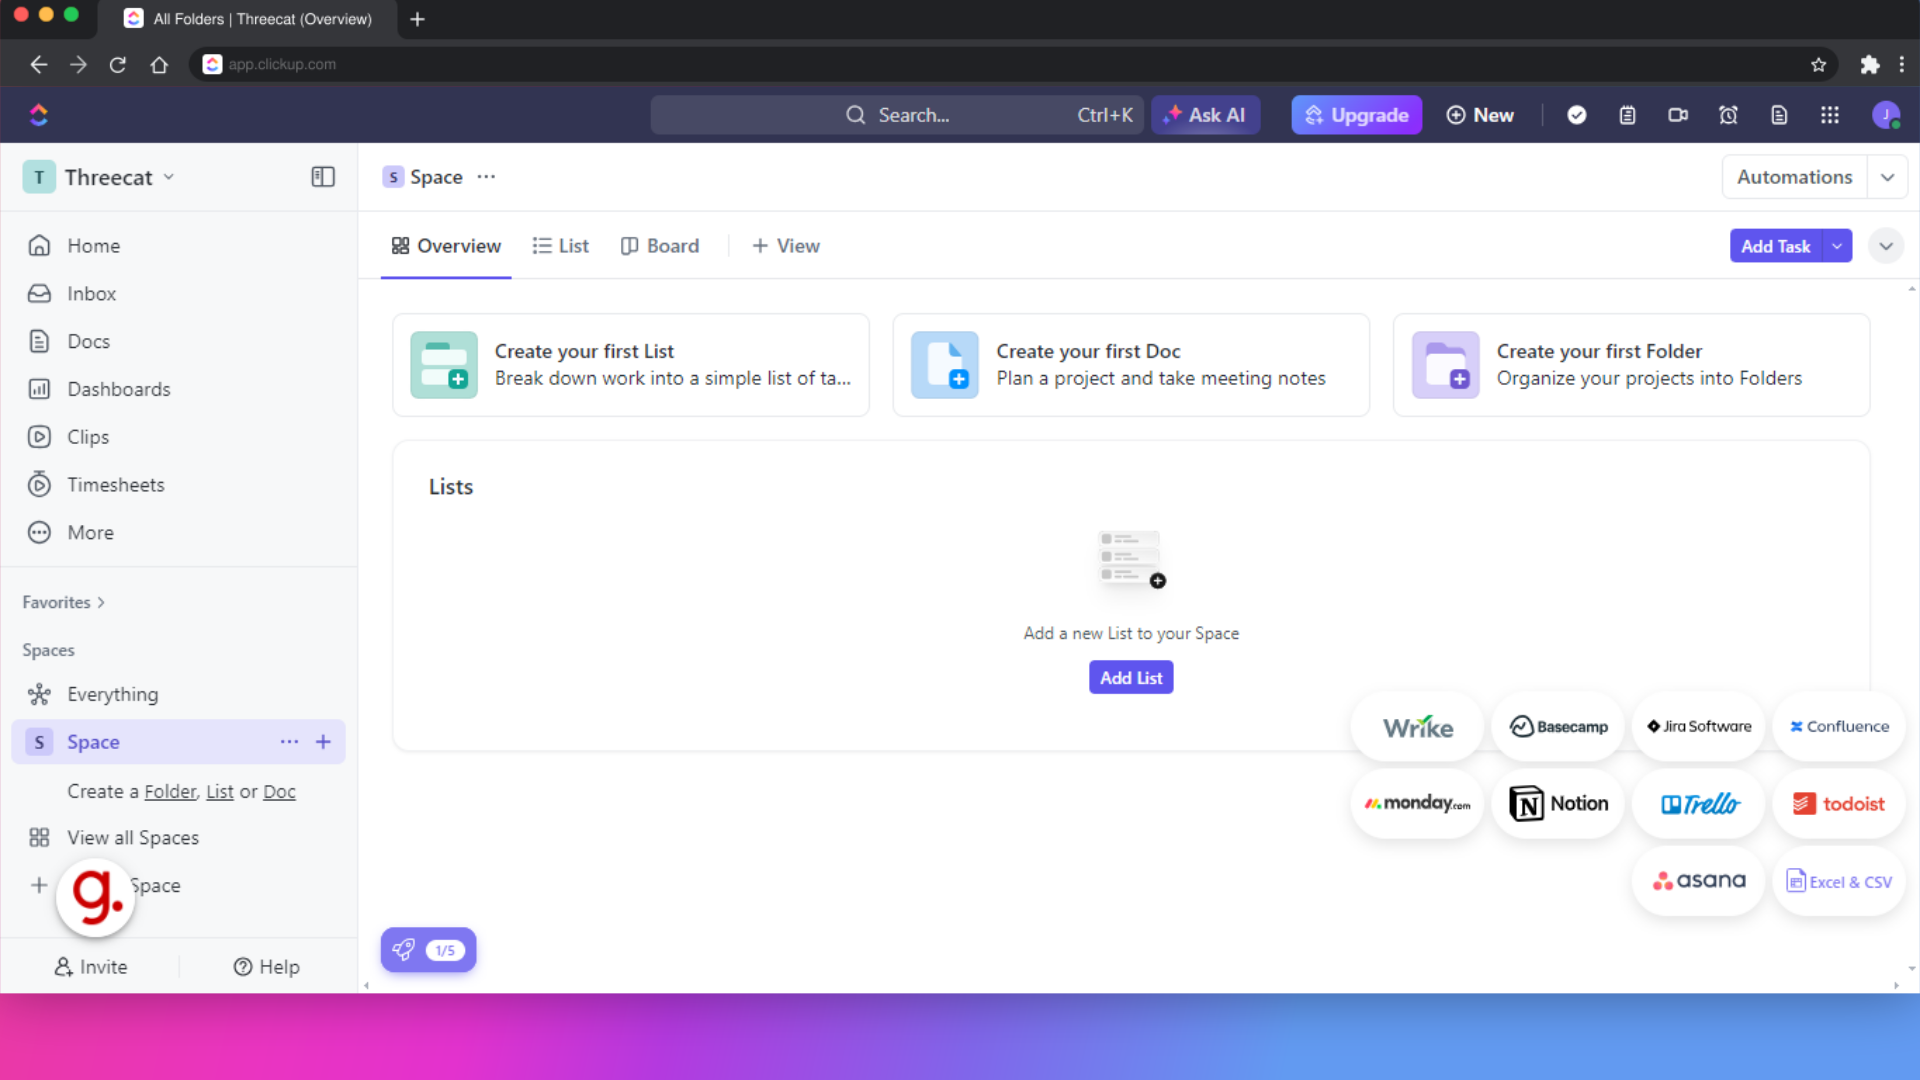Expand the Favorites section
The image size is (1920, 1080).
tap(64, 602)
